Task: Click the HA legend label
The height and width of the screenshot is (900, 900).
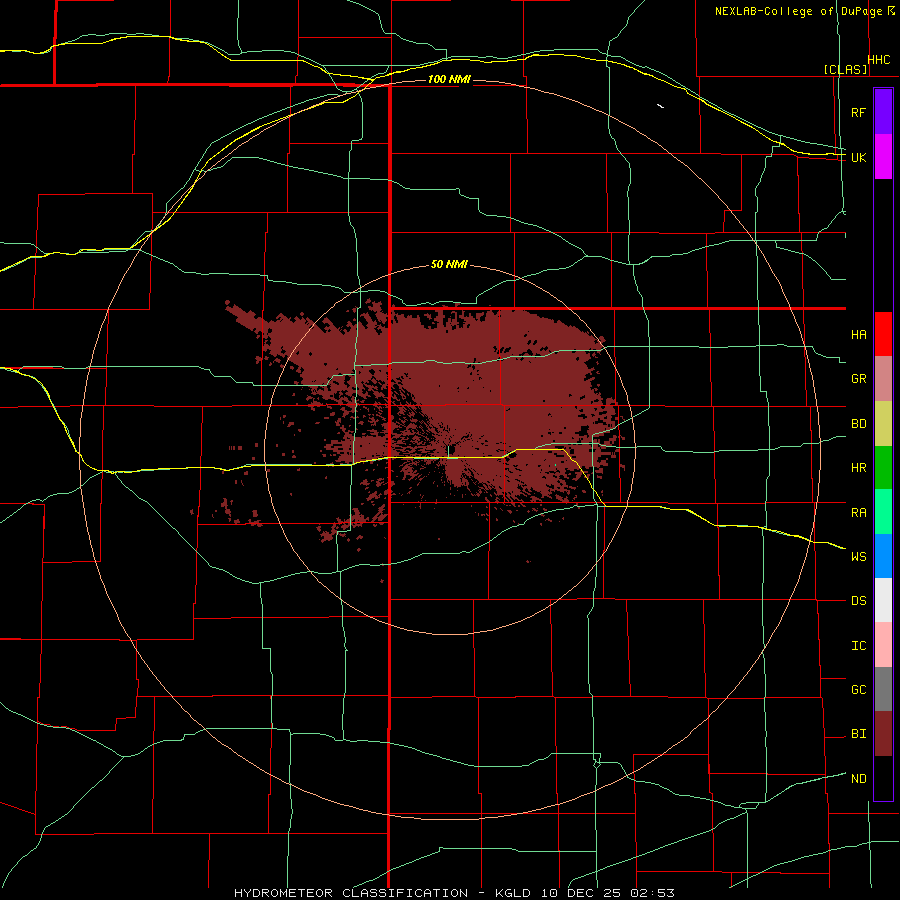Action: pos(858,335)
